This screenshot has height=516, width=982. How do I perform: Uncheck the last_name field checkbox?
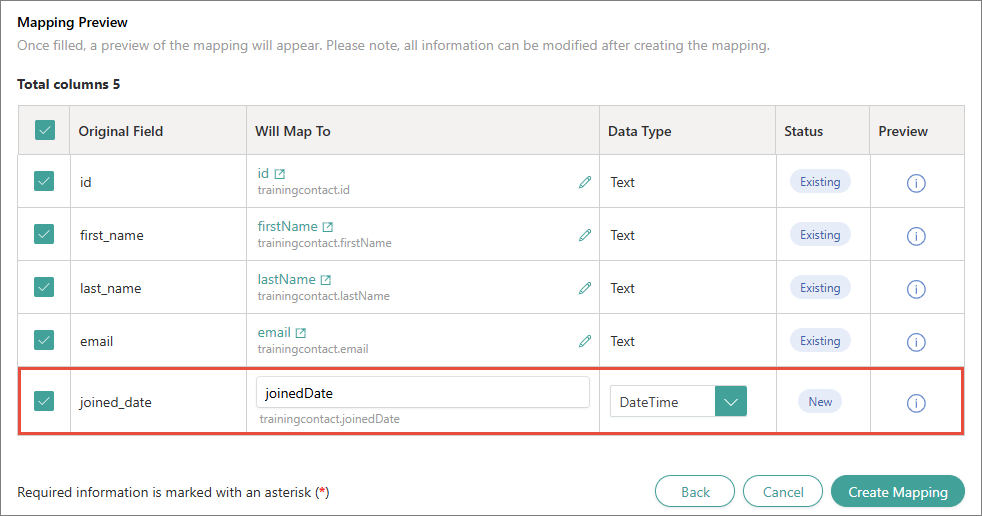(x=44, y=287)
